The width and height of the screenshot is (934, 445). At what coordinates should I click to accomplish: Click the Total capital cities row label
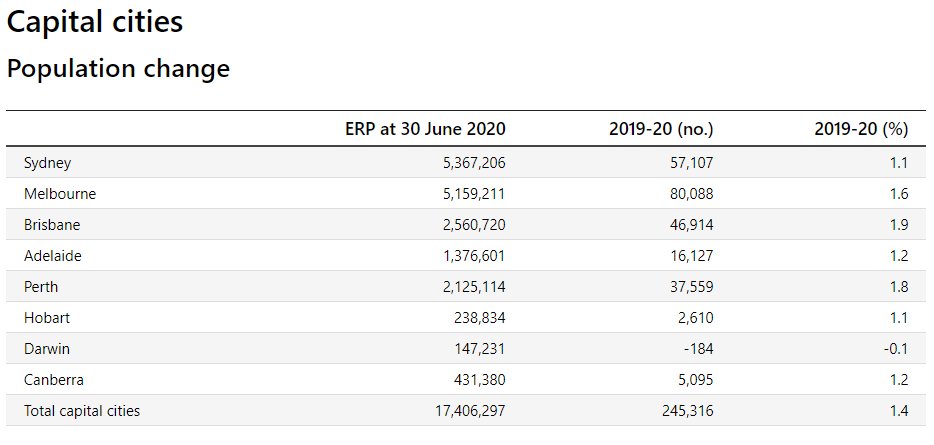[x=82, y=411]
